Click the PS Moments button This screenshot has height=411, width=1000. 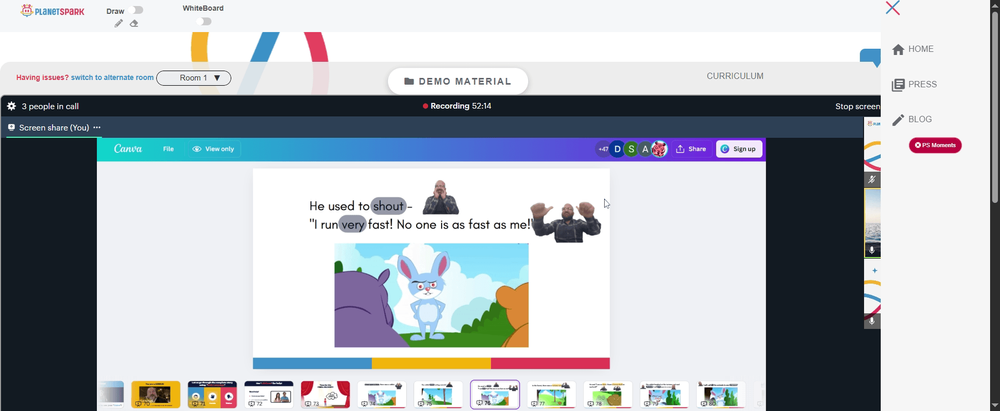point(935,146)
